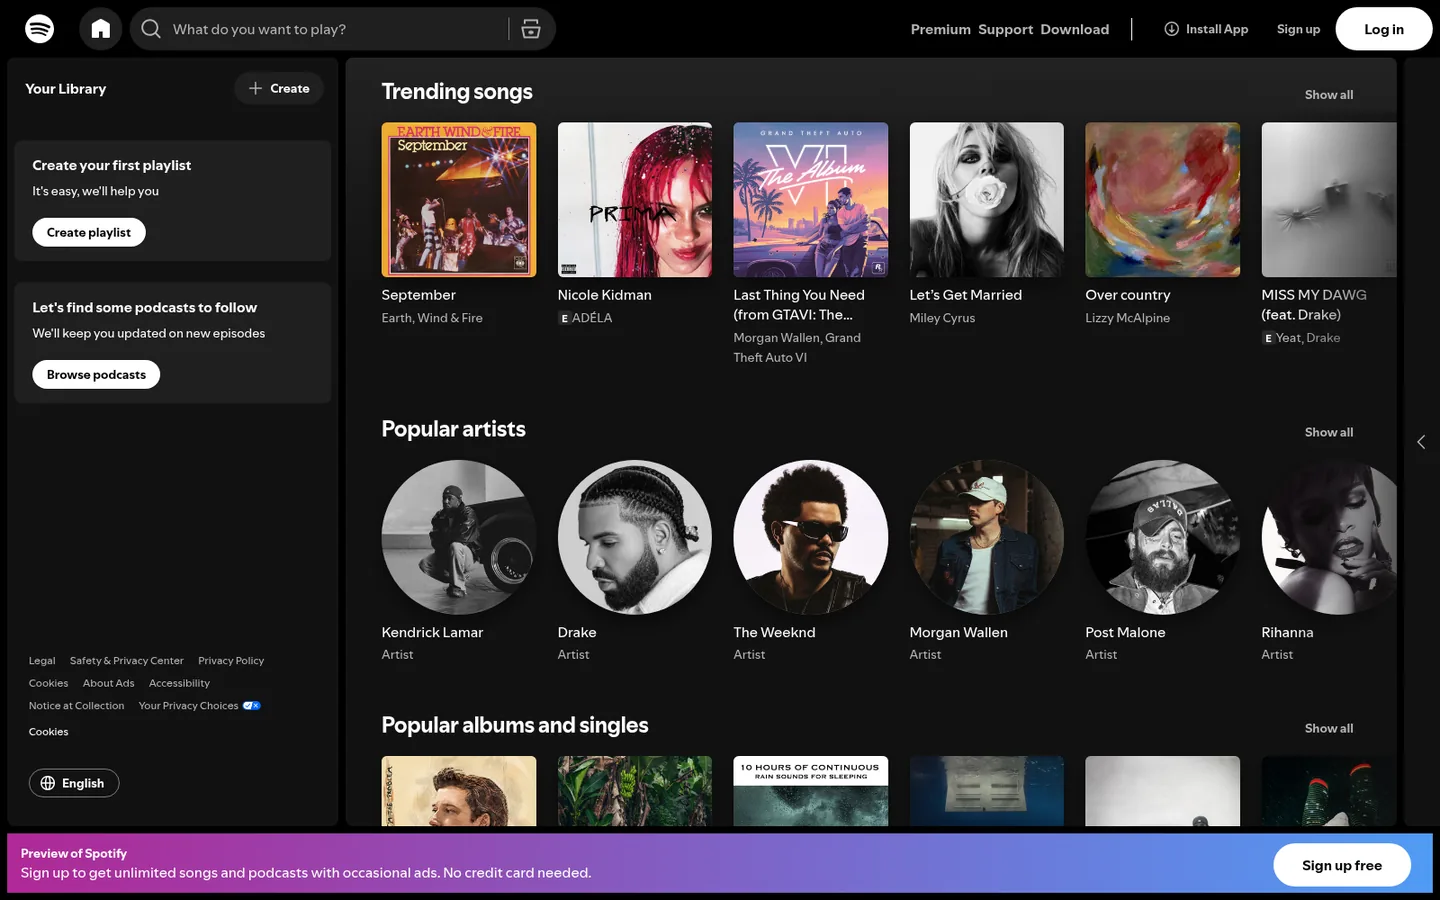This screenshot has height=900, width=1440.
Task: Open the Download link
Action: click(x=1074, y=29)
